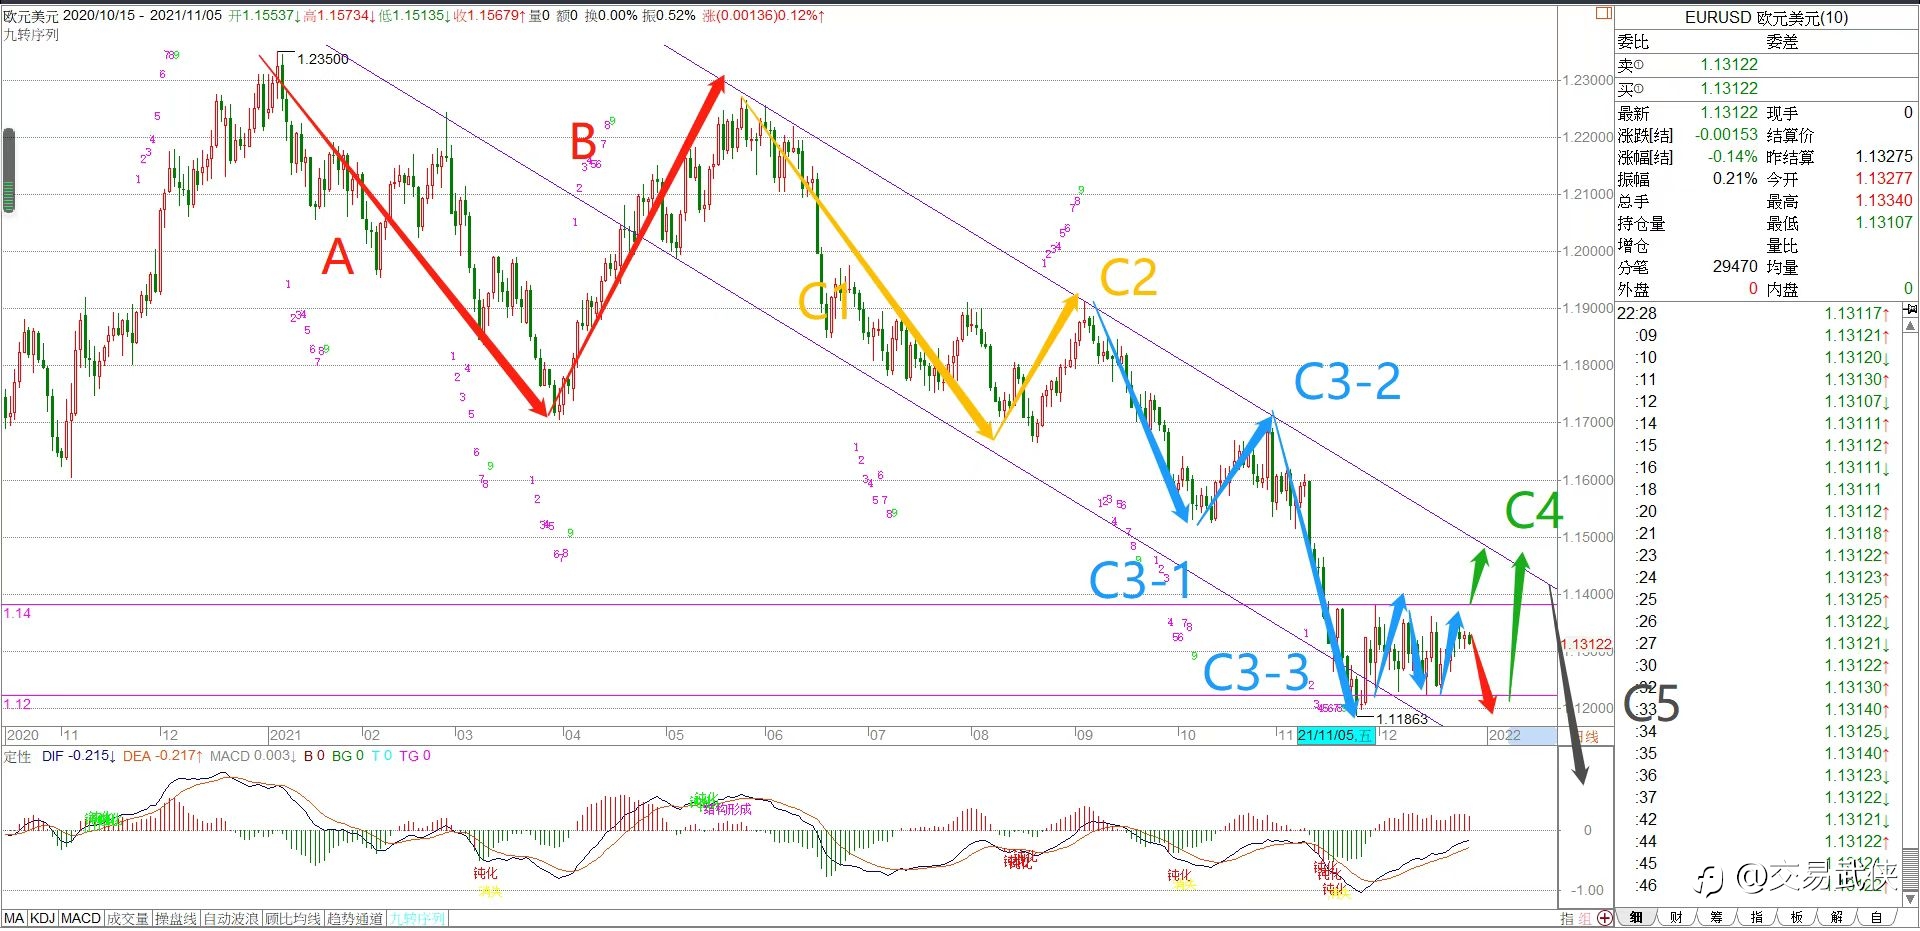Click the 九转序列 label at chart top-left
Image resolution: width=1920 pixels, height=931 pixels.
31,34
